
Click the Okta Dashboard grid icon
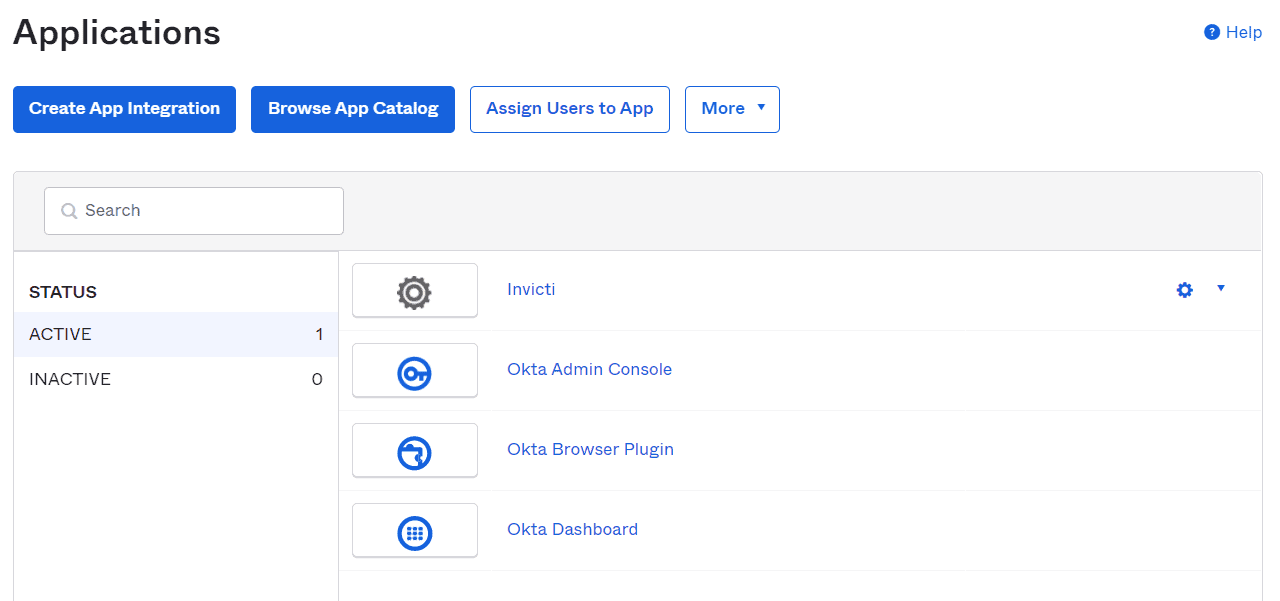click(x=414, y=534)
